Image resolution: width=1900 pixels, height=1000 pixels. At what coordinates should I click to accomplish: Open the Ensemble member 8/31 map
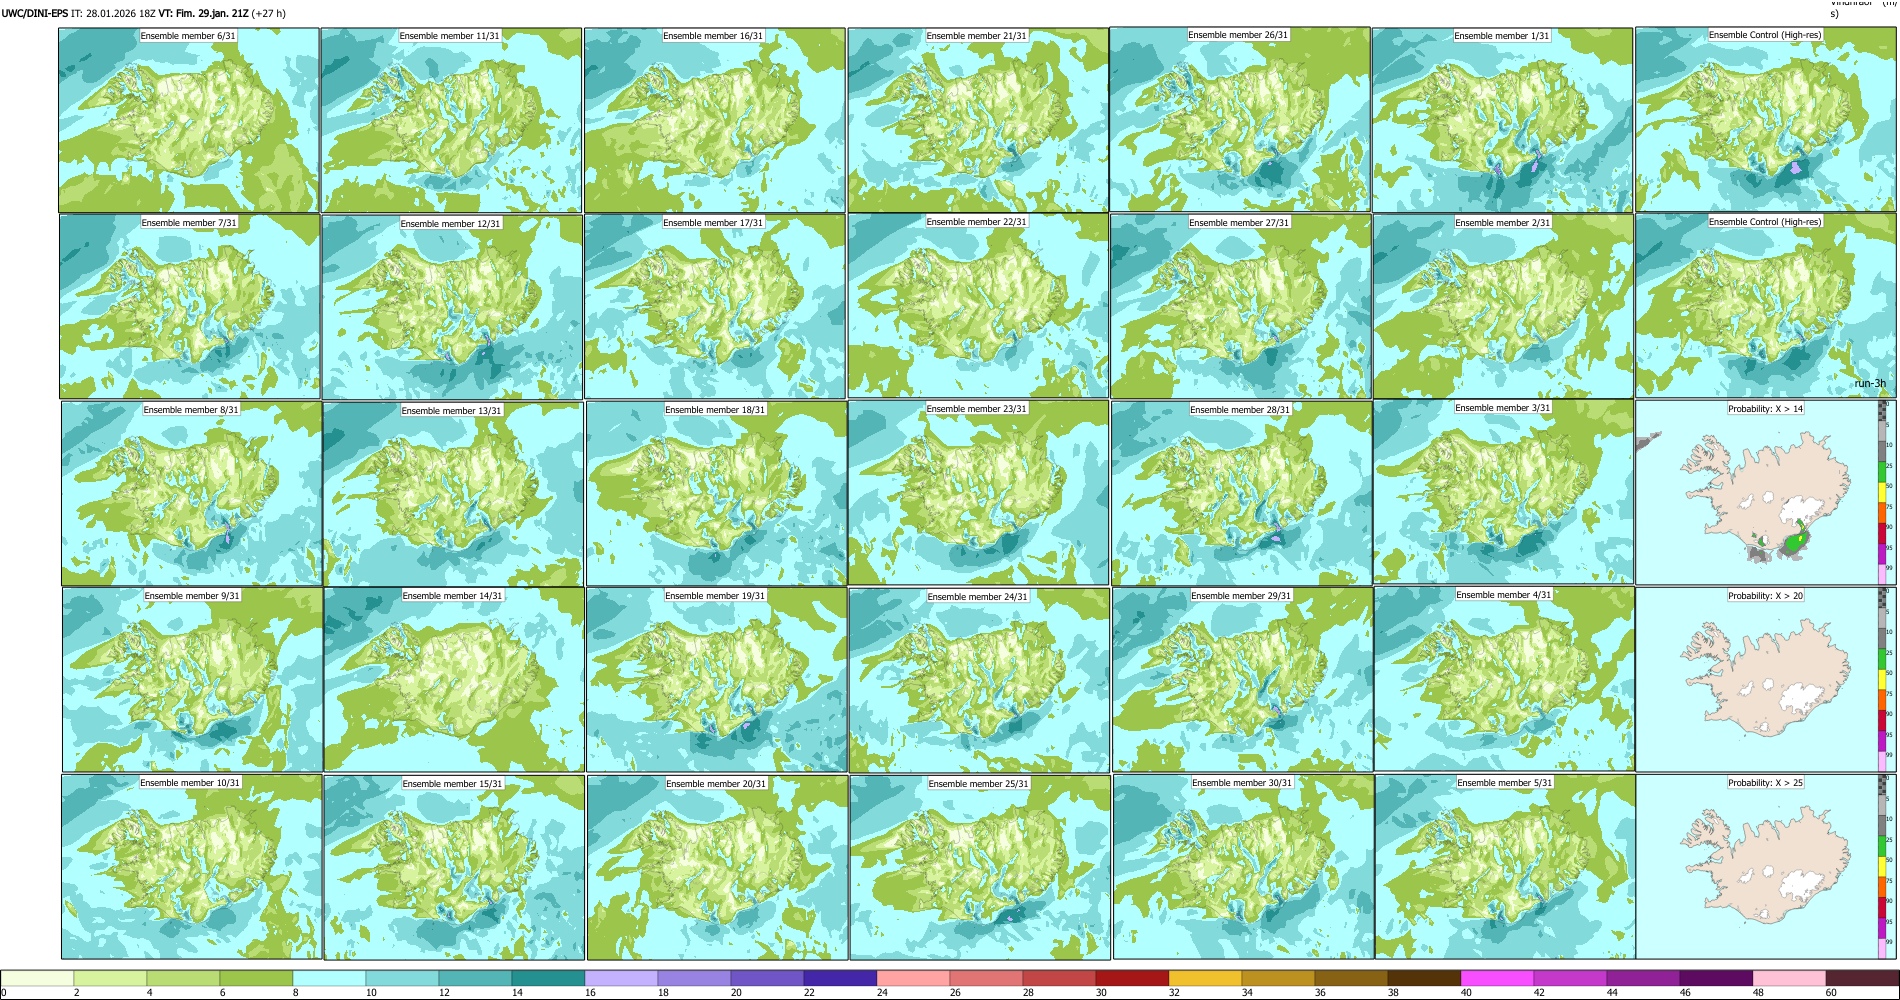pos(192,493)
